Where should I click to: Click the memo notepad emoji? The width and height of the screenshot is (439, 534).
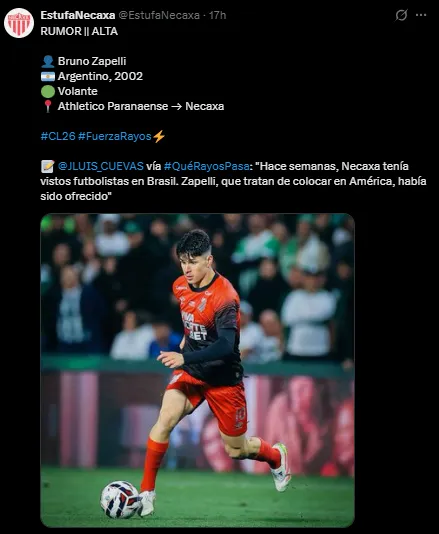click(x=48, y=167)
